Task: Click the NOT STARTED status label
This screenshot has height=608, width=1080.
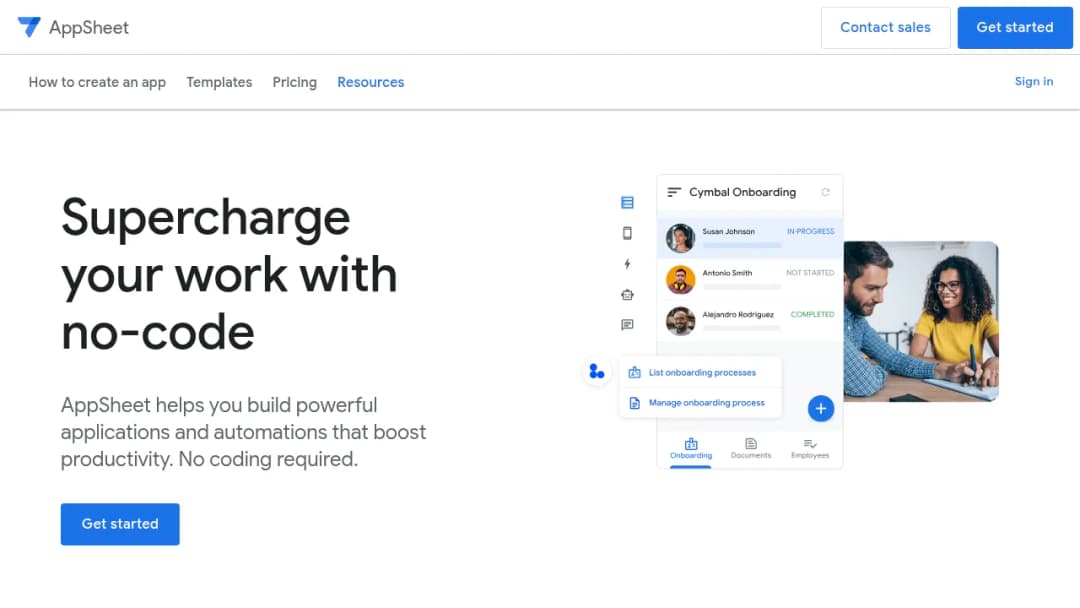Action: [x=810, y=273]
